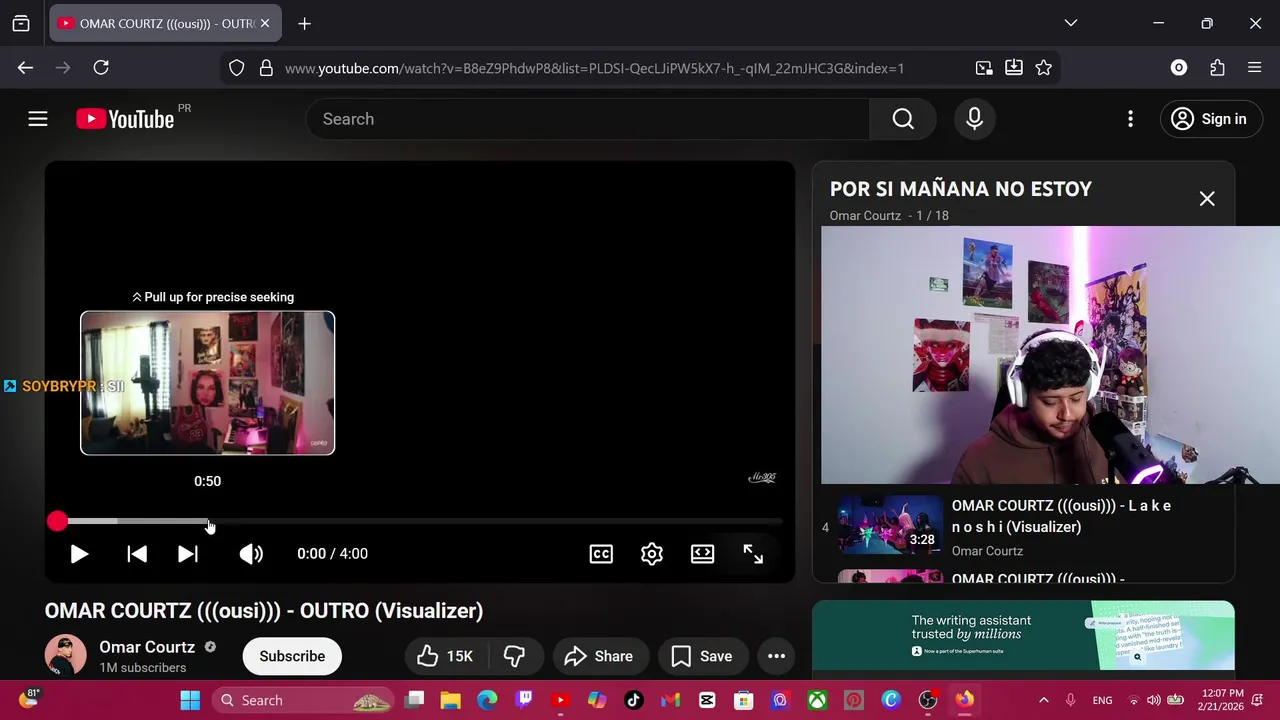This screenshot has width=1280, height=720.
Task: Click the browser address bar URL
Action: tap(594, 68)
